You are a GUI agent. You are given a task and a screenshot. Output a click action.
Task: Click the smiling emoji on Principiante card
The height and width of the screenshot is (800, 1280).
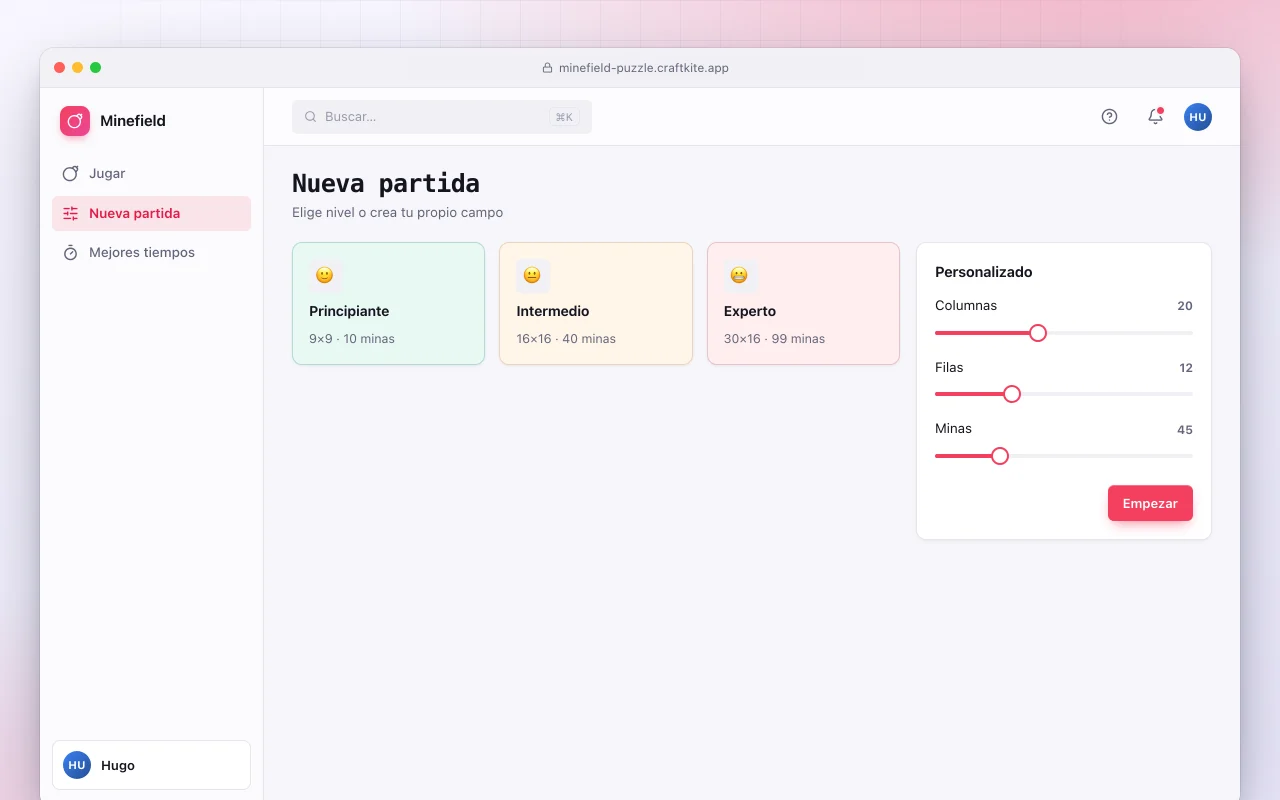pos(324,275)
